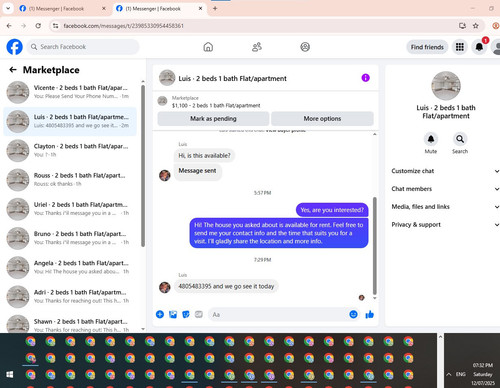Expand the Privacy & support section
This screenshot has height=388, width=500.
[445, 225]
